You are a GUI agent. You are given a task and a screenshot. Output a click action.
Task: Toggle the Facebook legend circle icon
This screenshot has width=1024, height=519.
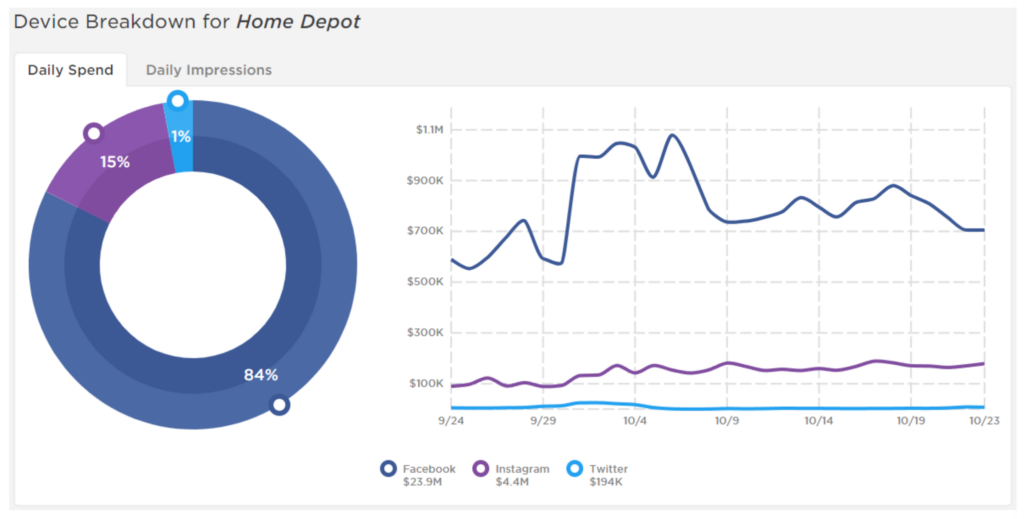click(389, 469)
